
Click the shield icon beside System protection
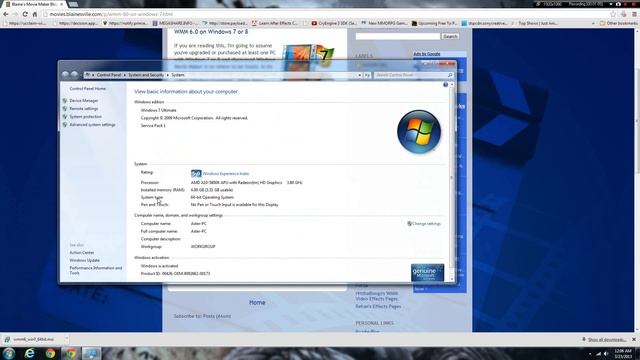coord(64,116)
